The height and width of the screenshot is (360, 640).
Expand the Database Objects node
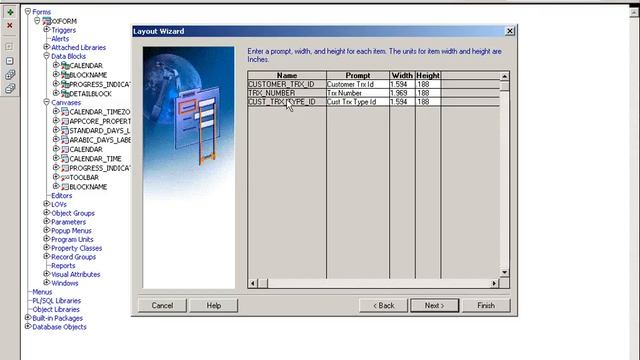tap(28, 326)
